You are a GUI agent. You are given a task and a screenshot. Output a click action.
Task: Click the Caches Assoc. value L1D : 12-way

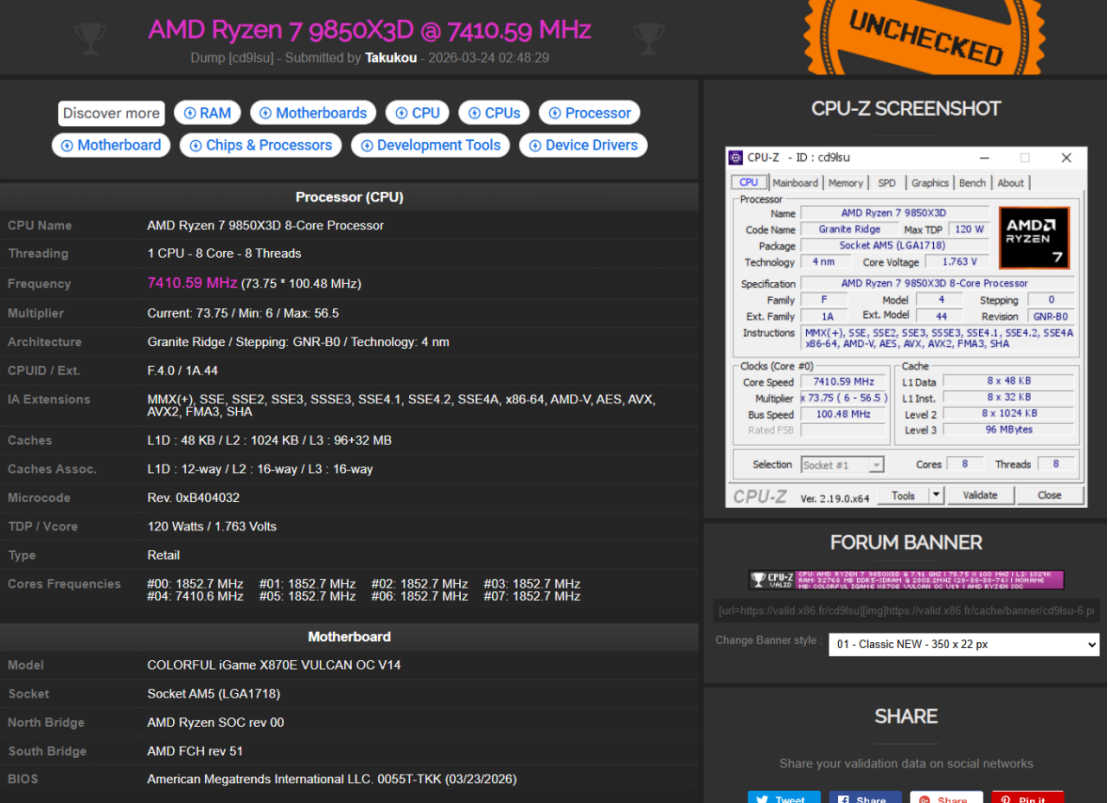tap(259, 469)
